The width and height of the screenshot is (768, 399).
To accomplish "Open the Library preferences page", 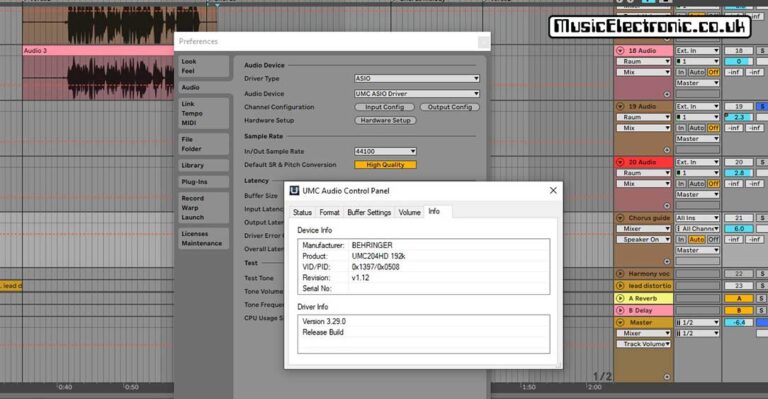I will pos(203,165).
